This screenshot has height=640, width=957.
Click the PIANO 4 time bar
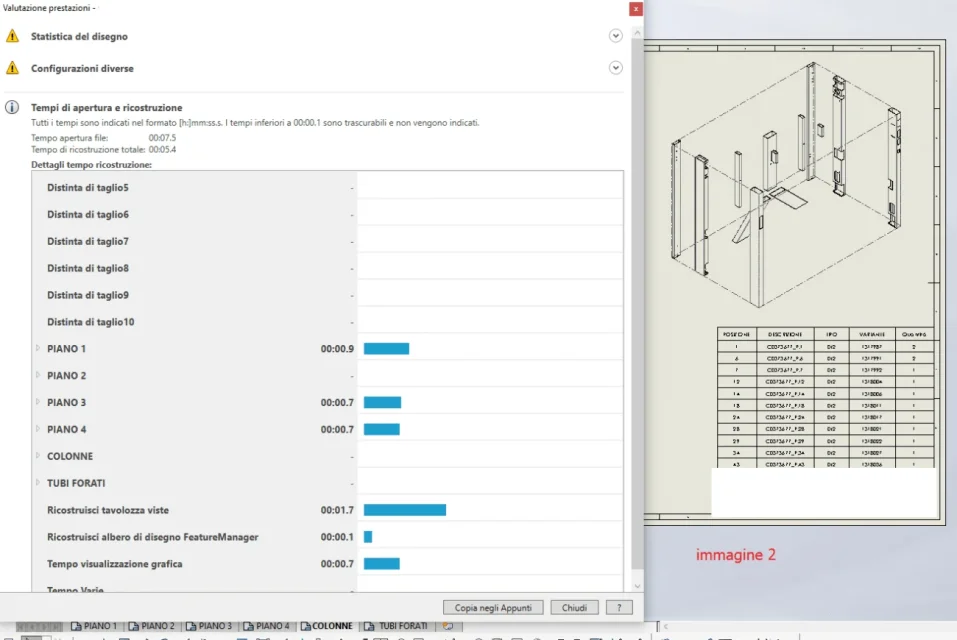pyautogui.click(x=381, y=429)
